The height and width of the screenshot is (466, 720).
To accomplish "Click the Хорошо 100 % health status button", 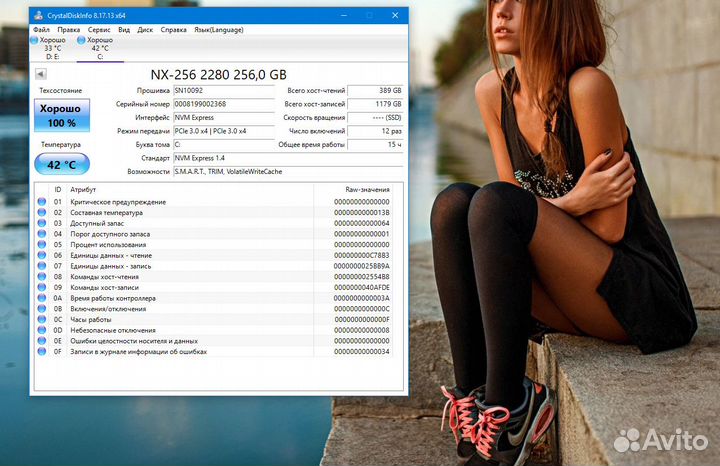I will (62, 115).
